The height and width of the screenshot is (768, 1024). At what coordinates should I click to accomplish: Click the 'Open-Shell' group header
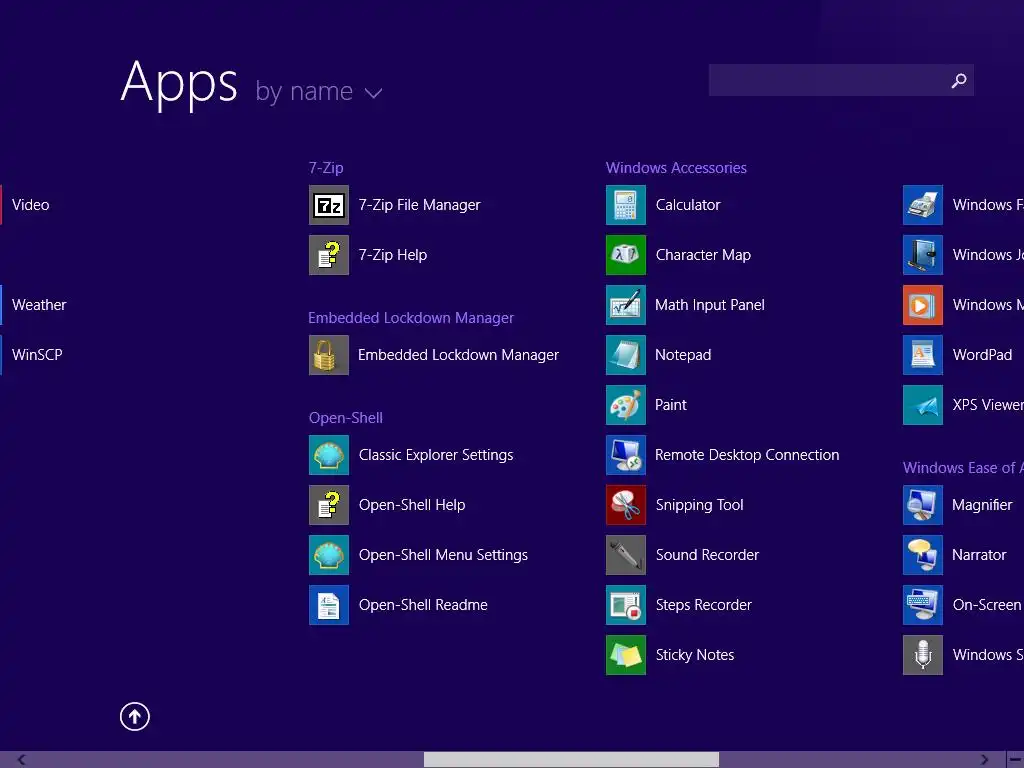tap(345, 418)
